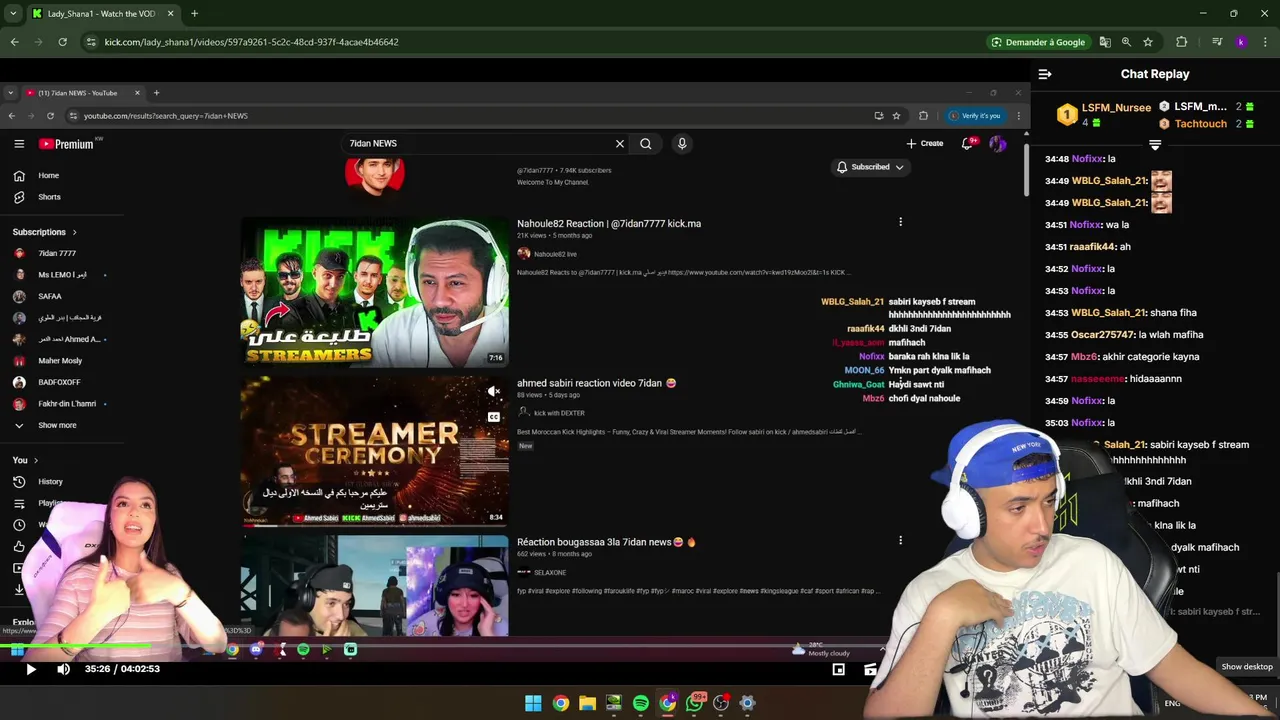This screenshot has width=1280, height=720.
Task: Open BADFOXOFF subscription channel
Action: click(x=59, y=382)
